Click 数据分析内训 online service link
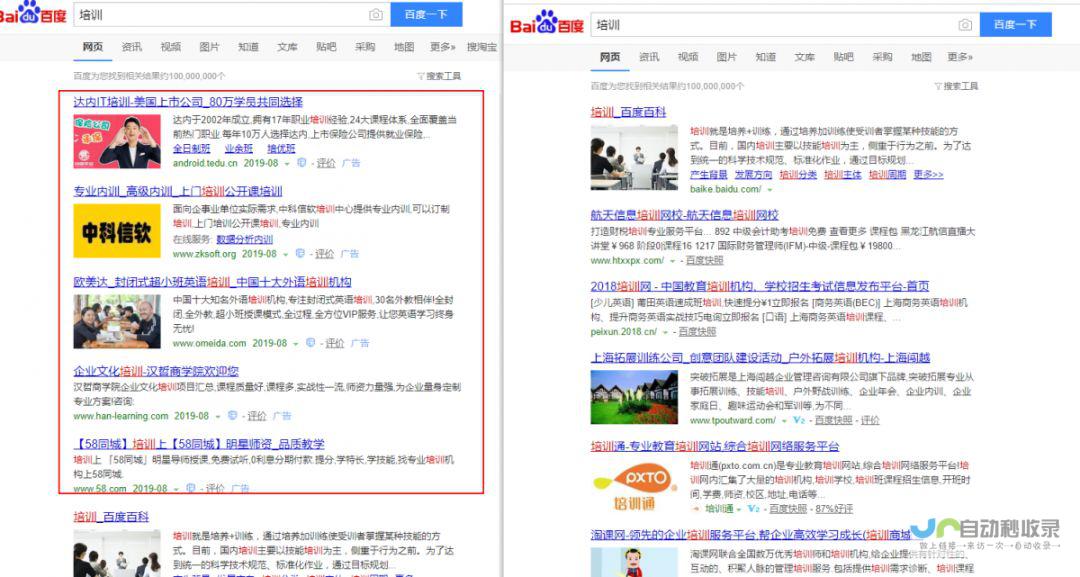Screen dimensions: 1080x577 [x=245, y=240]
